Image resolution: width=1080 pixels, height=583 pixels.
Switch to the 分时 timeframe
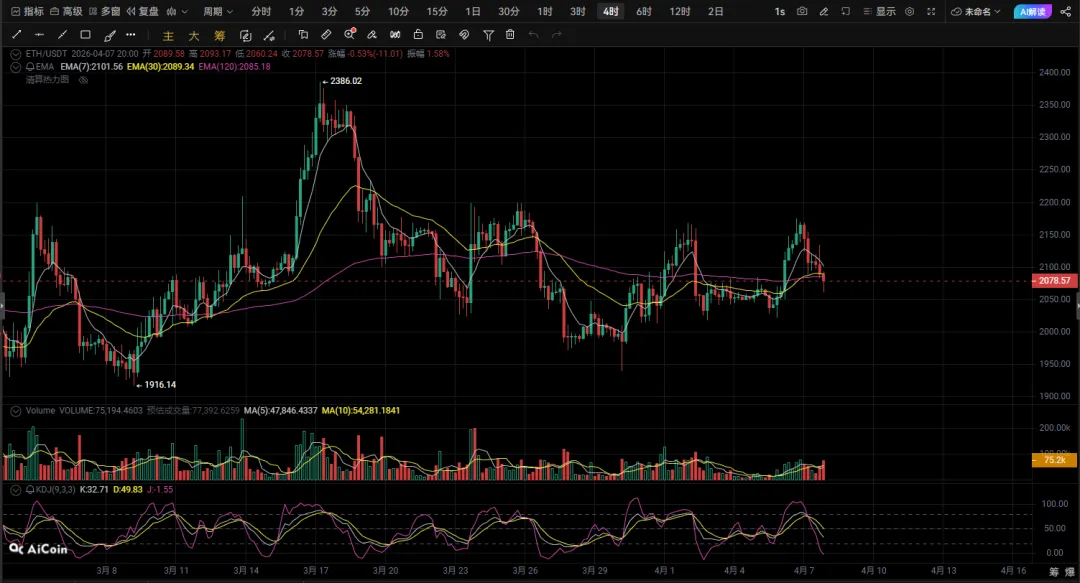pos(261,12)
